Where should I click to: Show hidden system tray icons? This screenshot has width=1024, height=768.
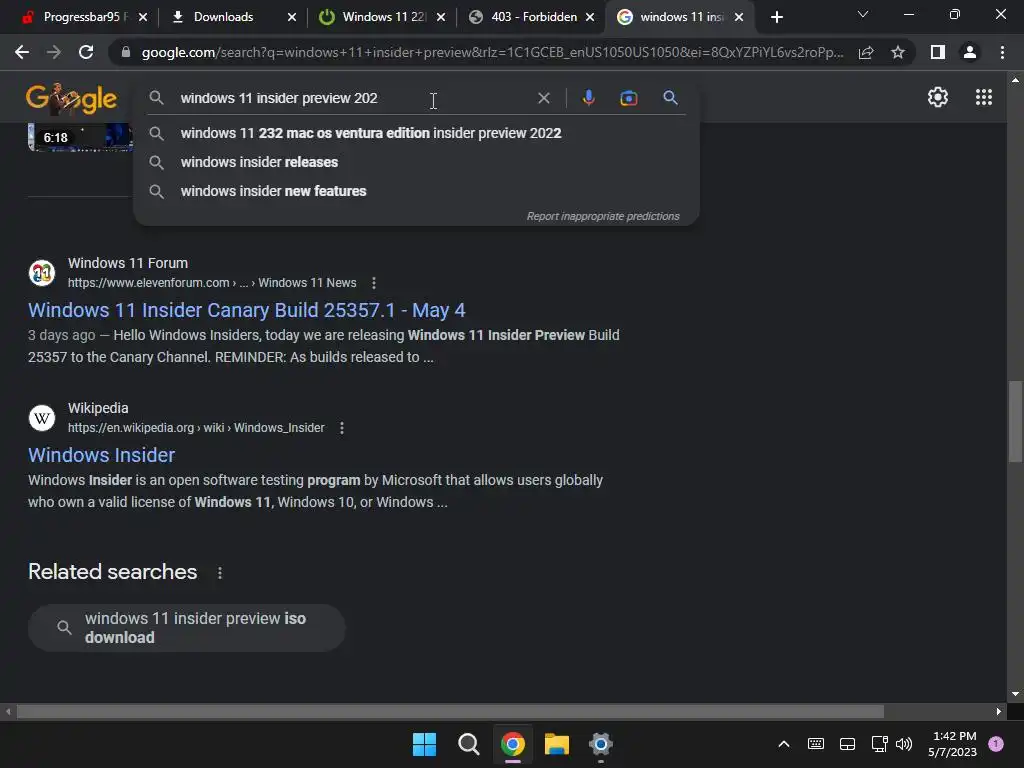(x=784, y=744)
